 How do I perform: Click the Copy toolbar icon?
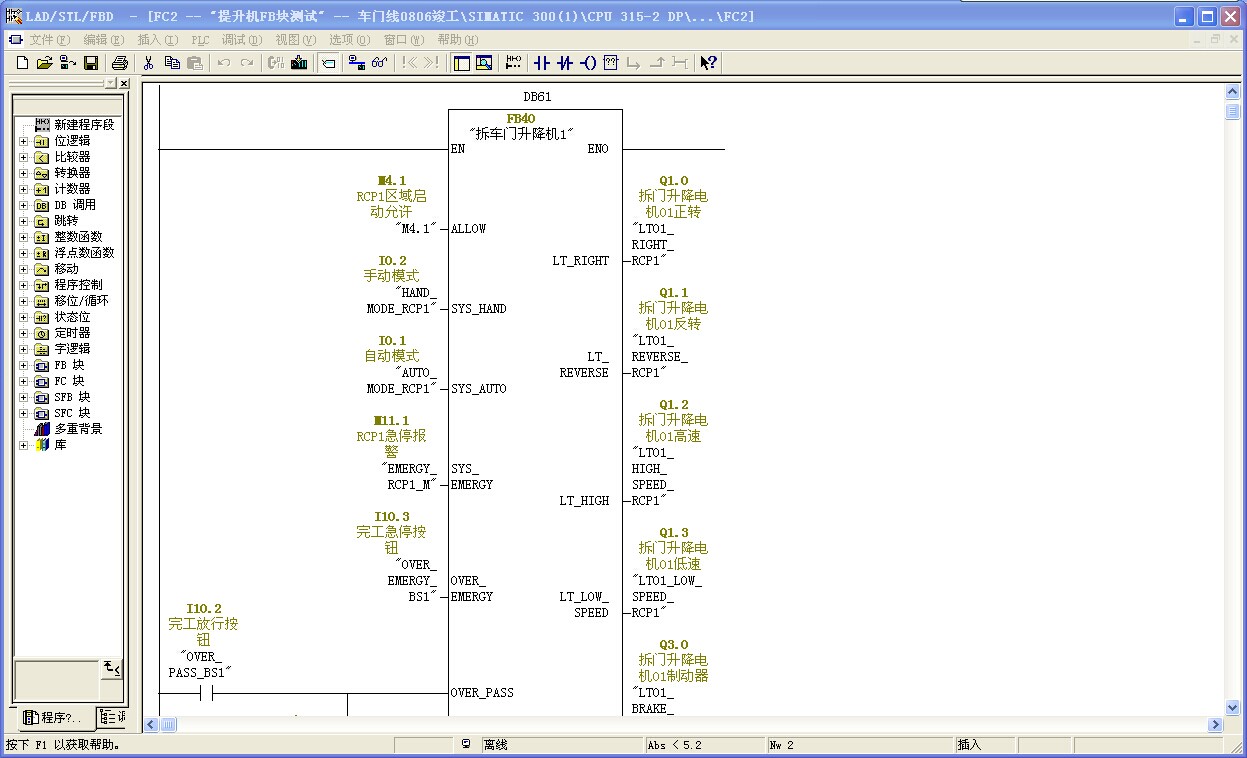coord(172,63)
